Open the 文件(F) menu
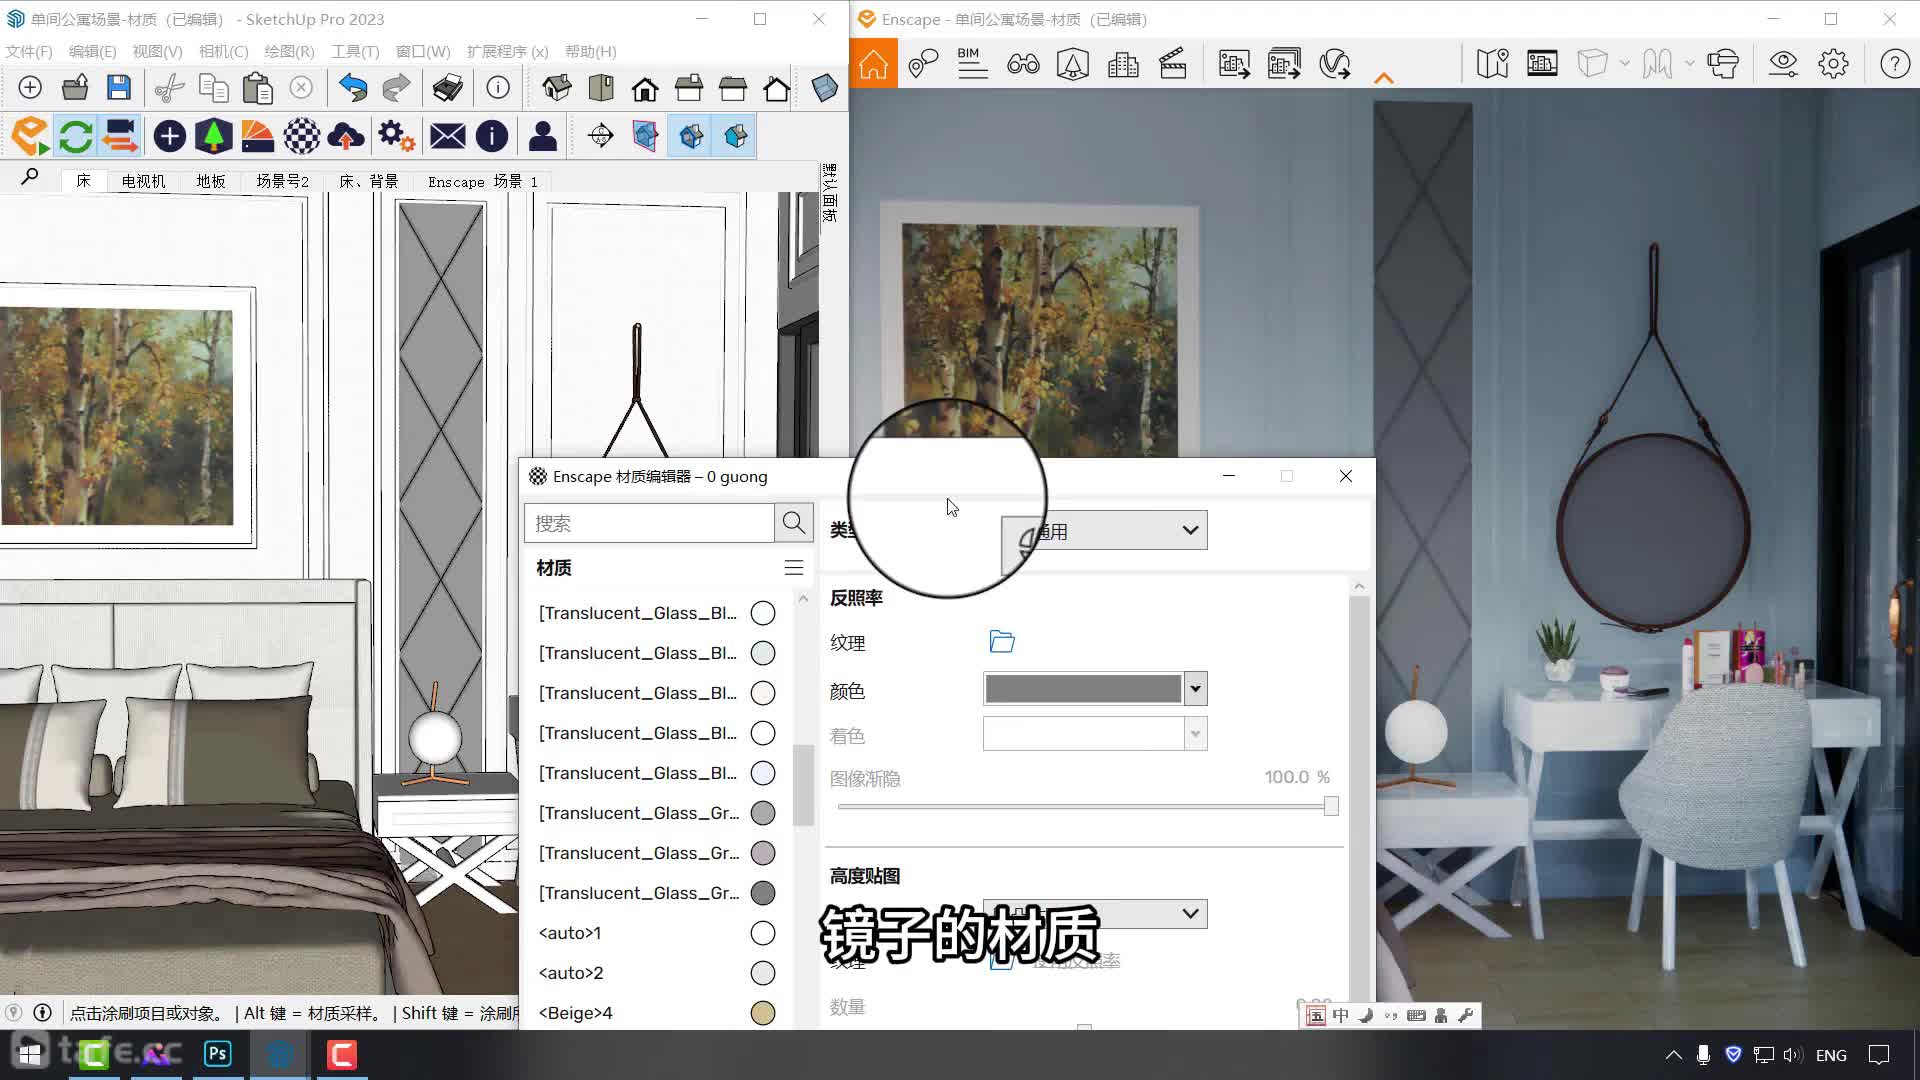This screenshot has width=1920, height=1080. click(29, 51)
